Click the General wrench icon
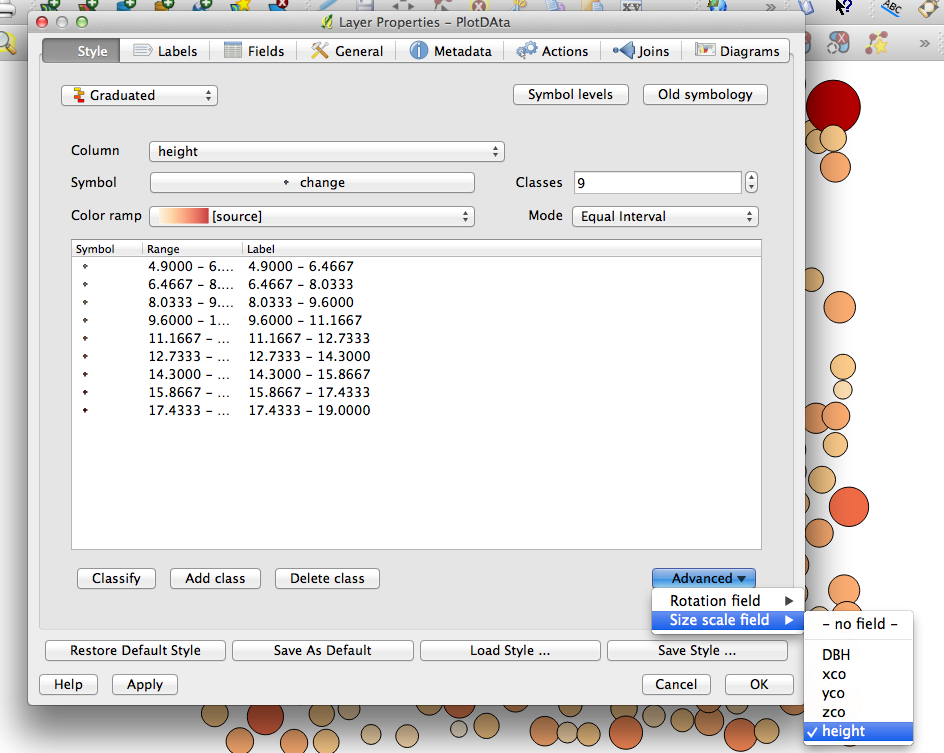The width and height of the screenshot is (944, 753). pos(320,50)
